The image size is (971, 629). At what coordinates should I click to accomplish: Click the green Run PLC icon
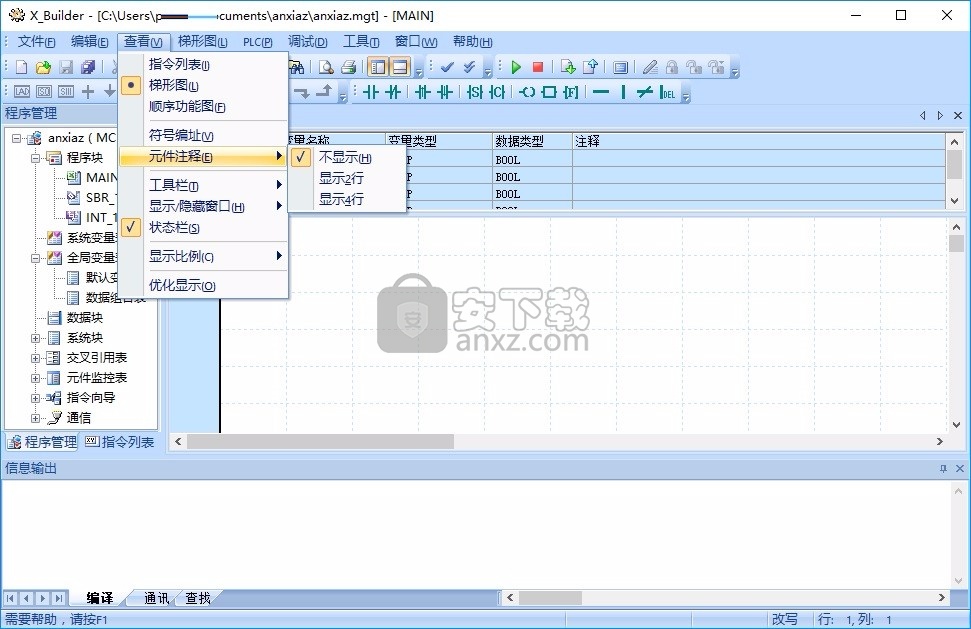click(516, 67)
